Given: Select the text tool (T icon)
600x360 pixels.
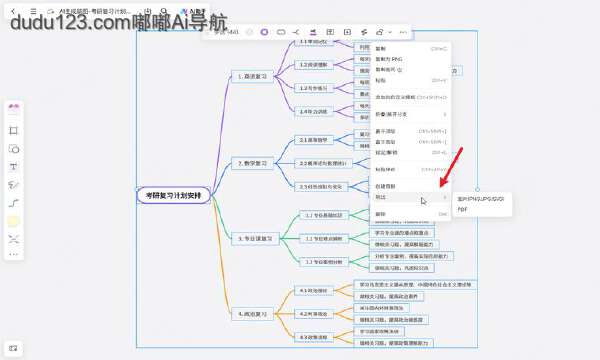Looking at the screenshot, I should 13,167.
